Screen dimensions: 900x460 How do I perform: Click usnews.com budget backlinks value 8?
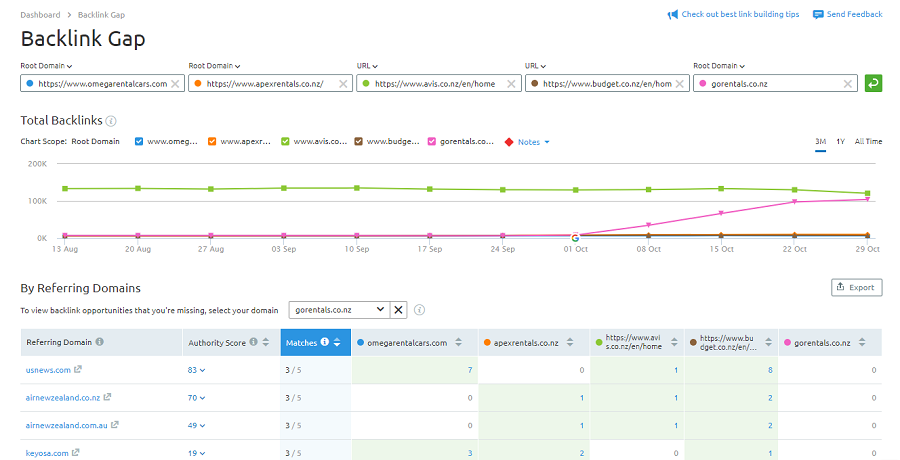pyautogui.click(x=770, y=370)
